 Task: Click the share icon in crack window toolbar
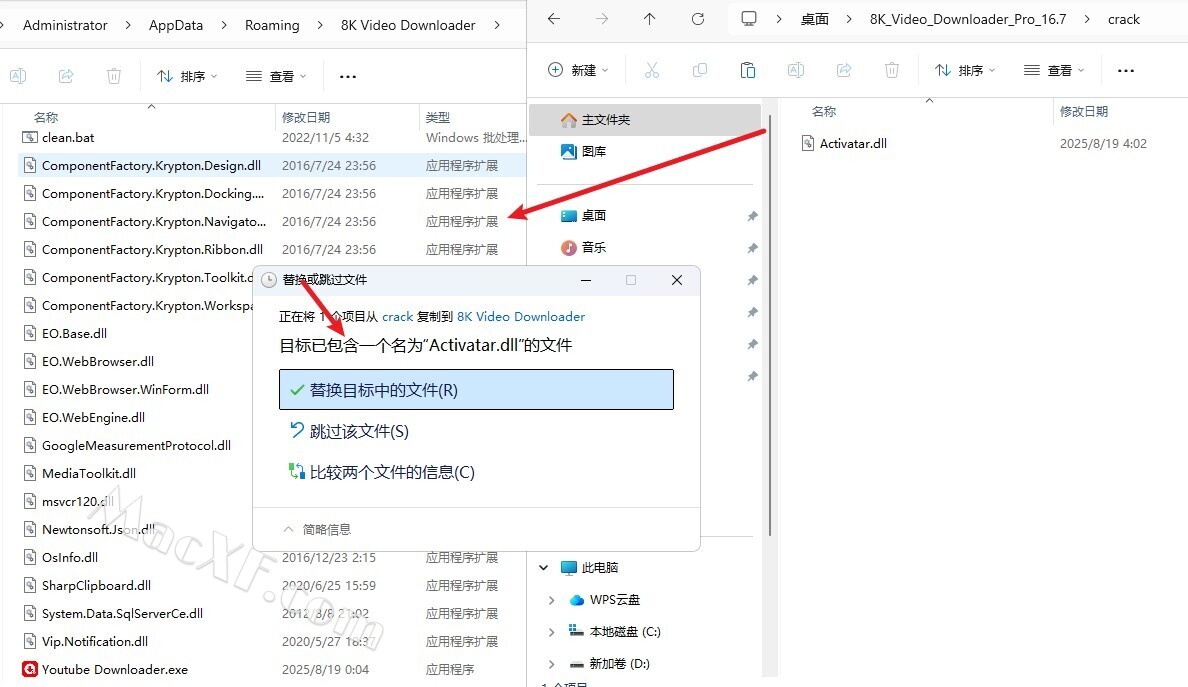click(843, 70)
